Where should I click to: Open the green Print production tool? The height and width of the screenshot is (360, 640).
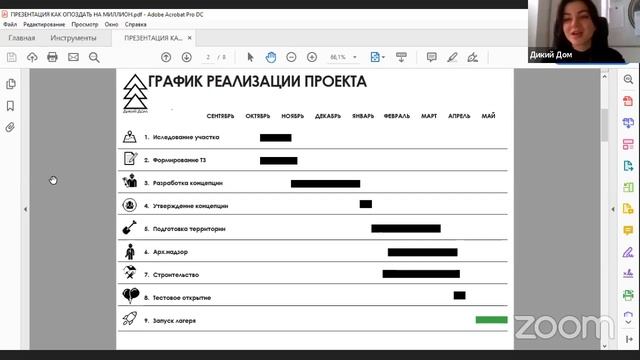click(x=628, y=295)
